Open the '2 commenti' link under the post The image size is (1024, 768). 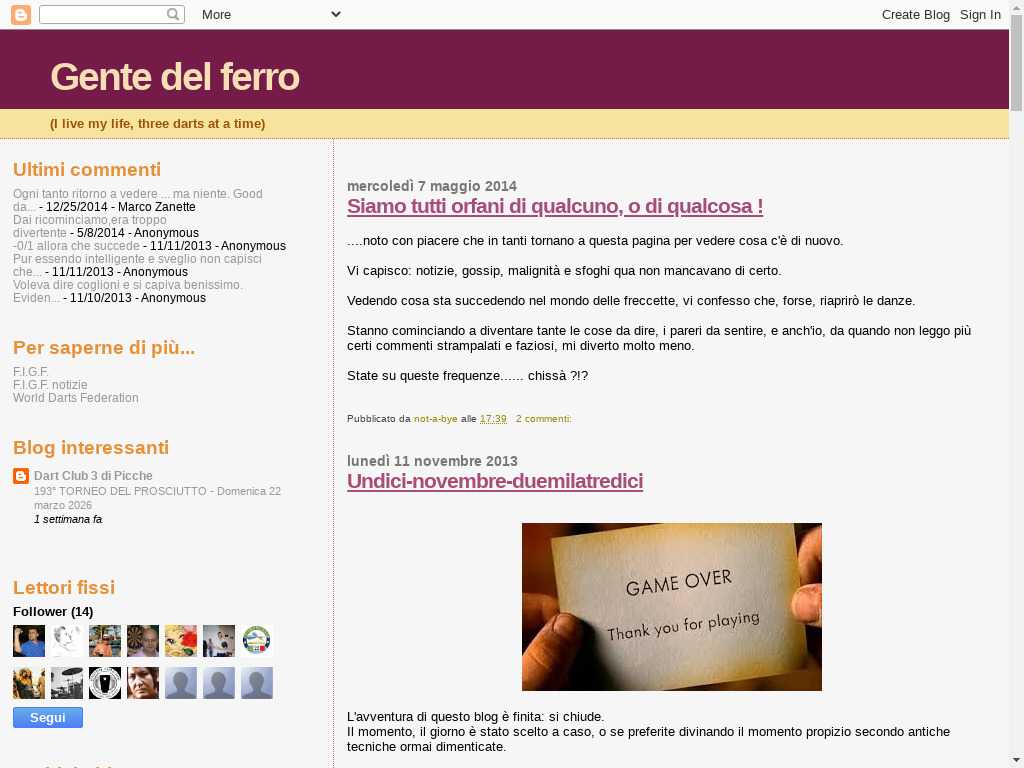point(543,419)
